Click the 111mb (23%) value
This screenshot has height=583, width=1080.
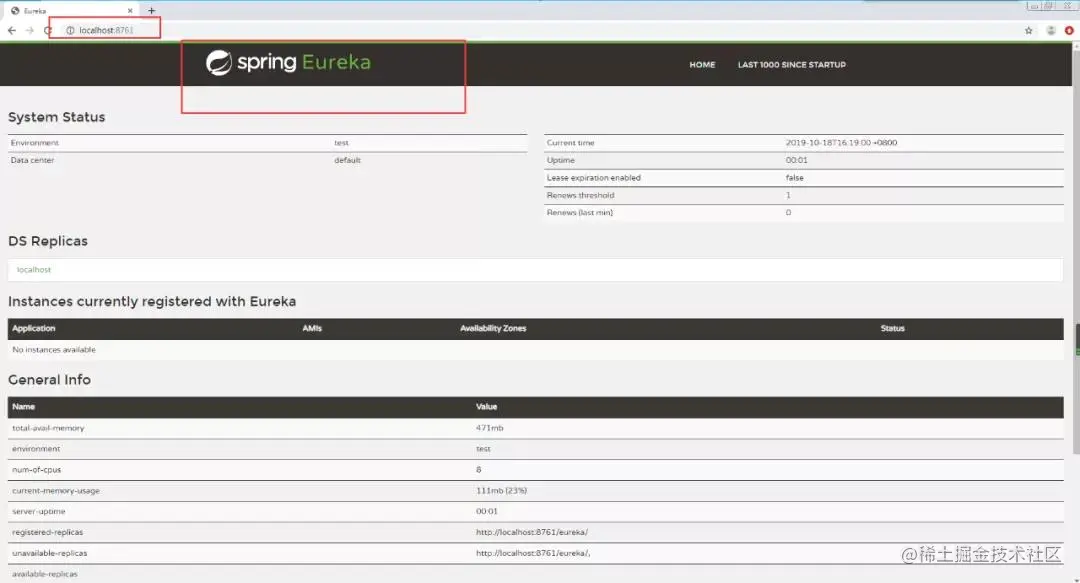(x=501, y=491)
